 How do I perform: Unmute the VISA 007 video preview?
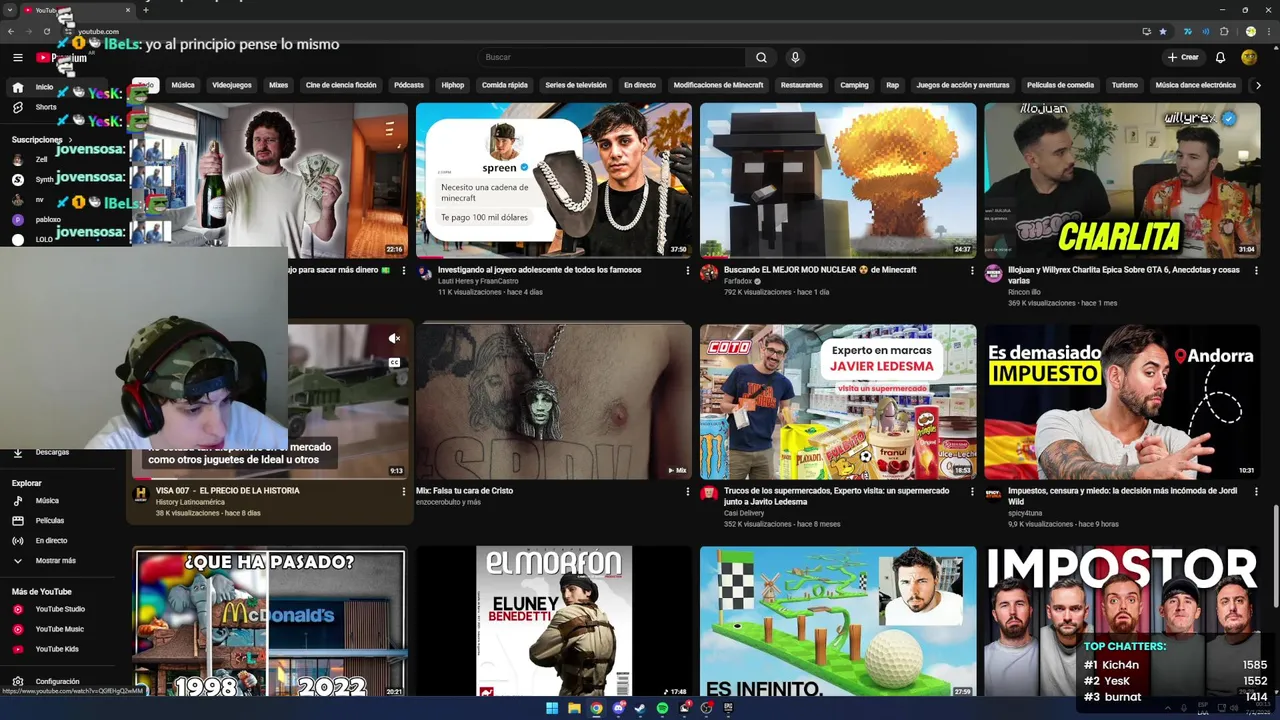click(x=394, y=339)
